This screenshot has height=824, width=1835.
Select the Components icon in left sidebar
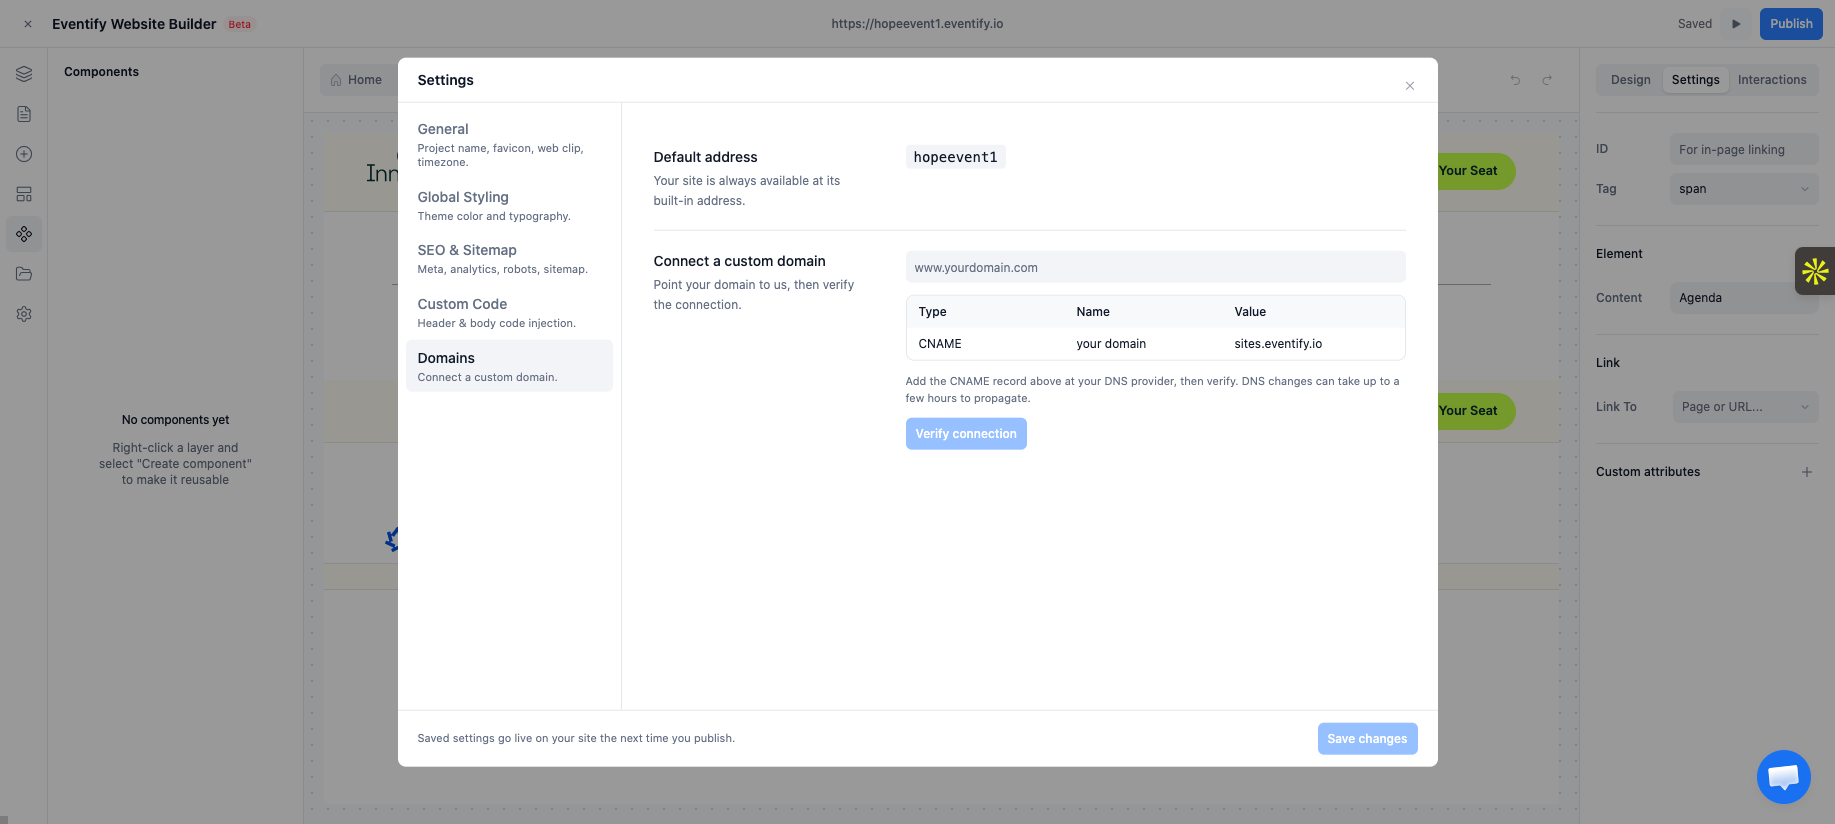pyautogui.click(x=24, y=234)
